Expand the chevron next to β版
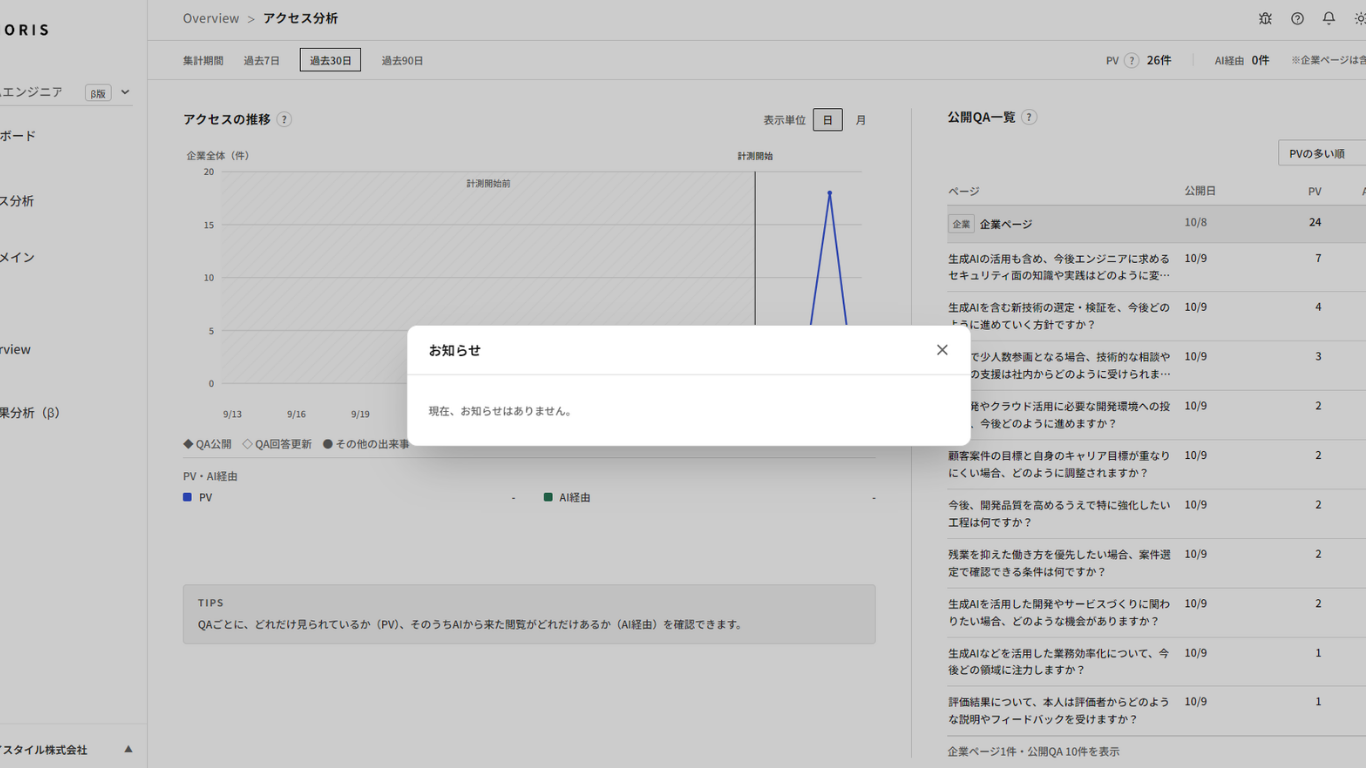The height and width of the screenshot is (768, 1366). tap(125, 92)
